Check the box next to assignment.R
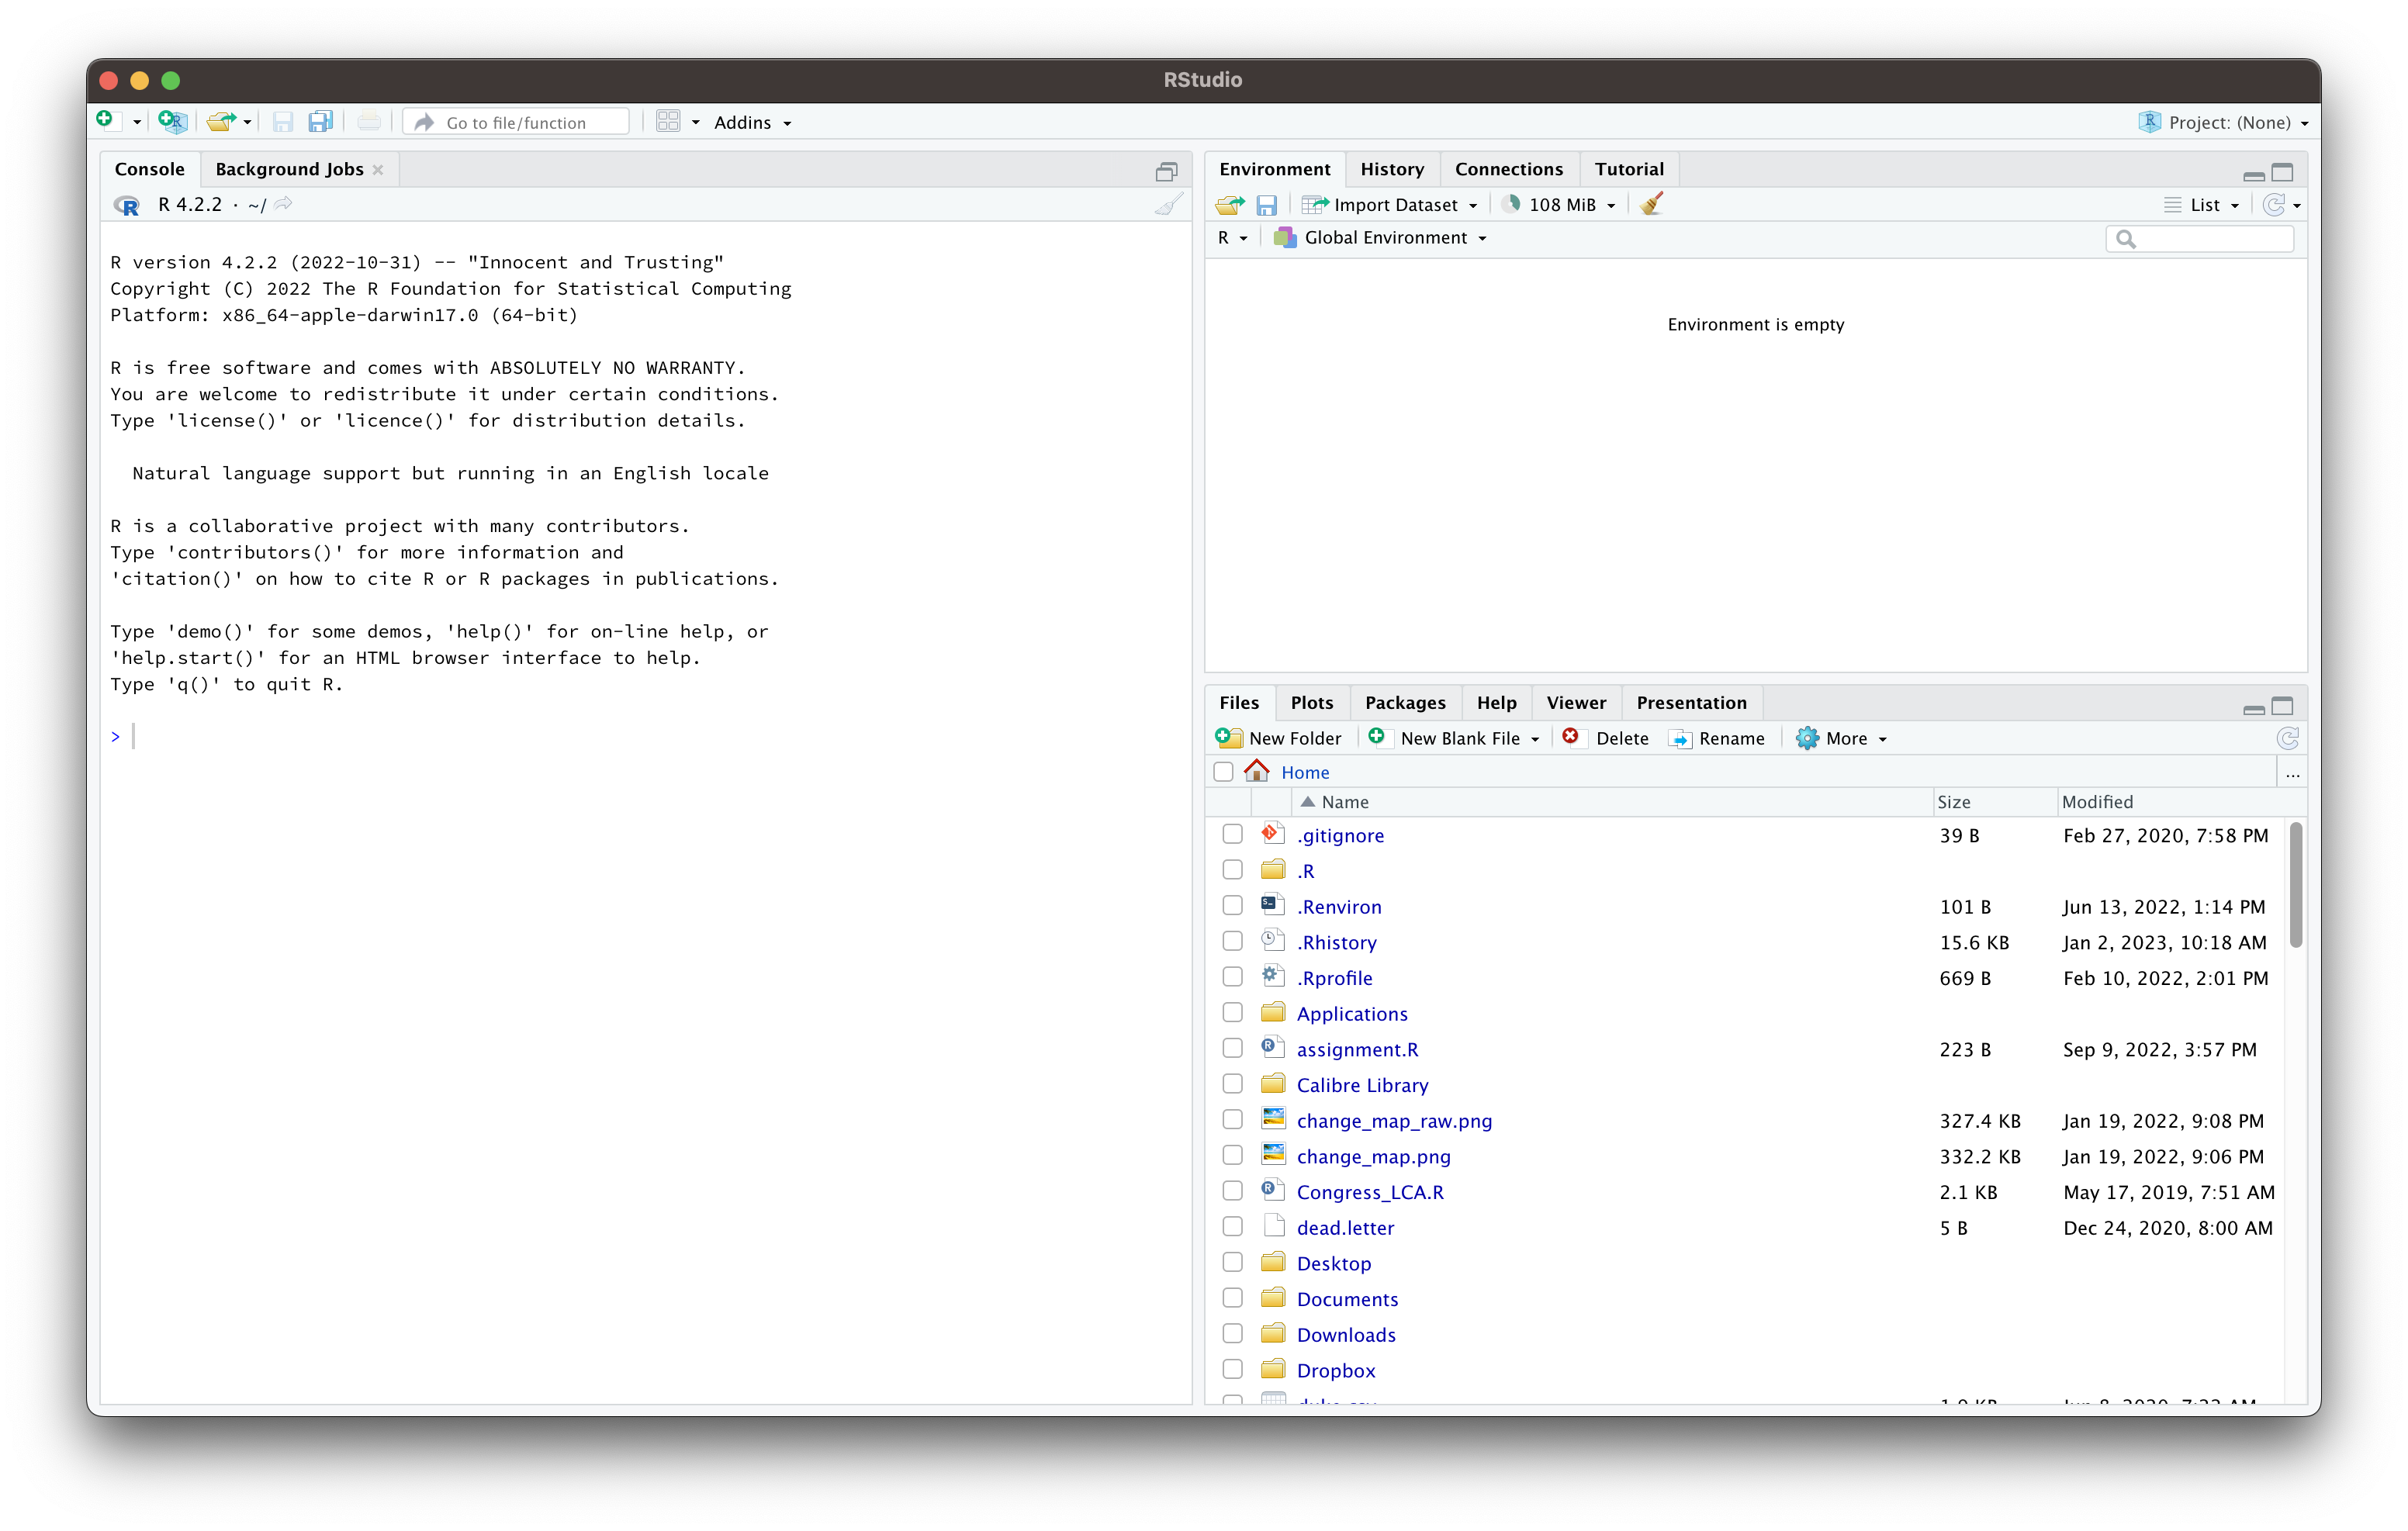The height and width of the screenshot is (1531, 2408). pyautogui.click(x=1232, y=1048)
